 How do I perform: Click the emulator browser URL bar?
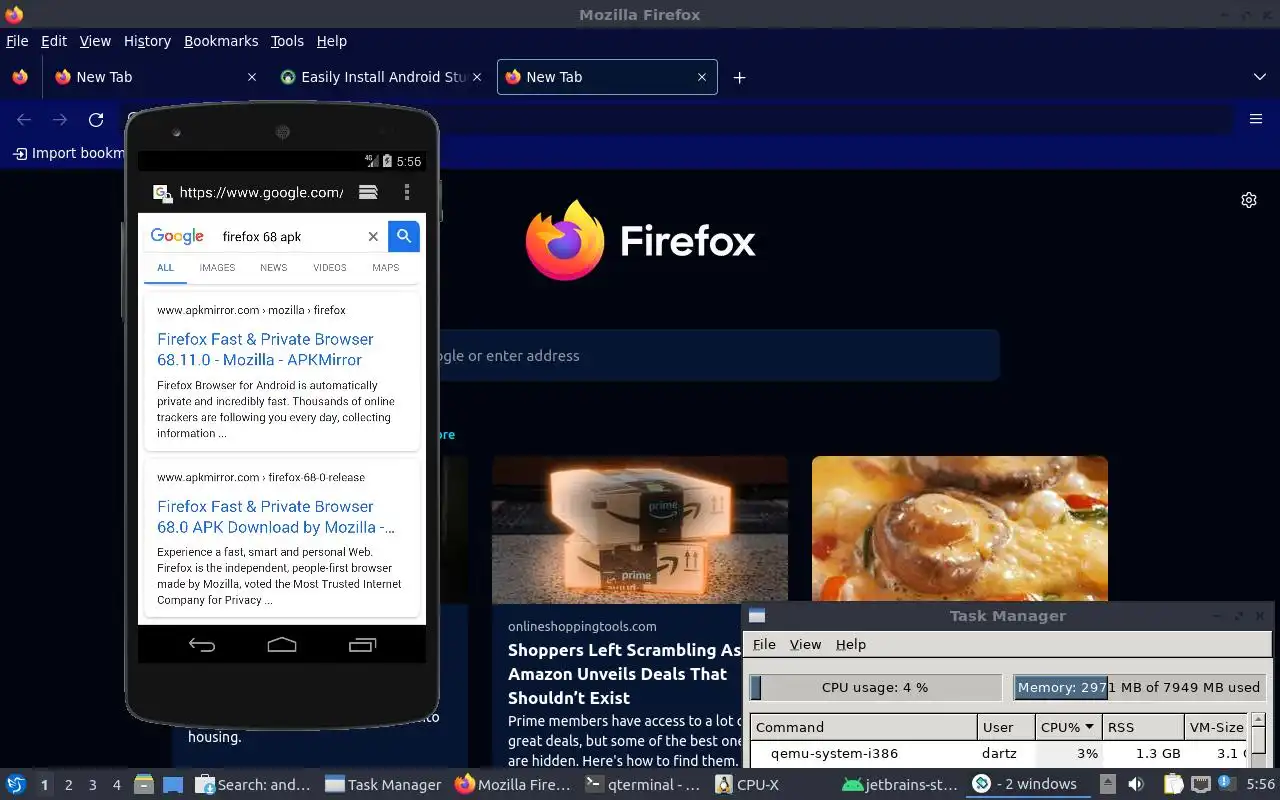coord(261,192)
